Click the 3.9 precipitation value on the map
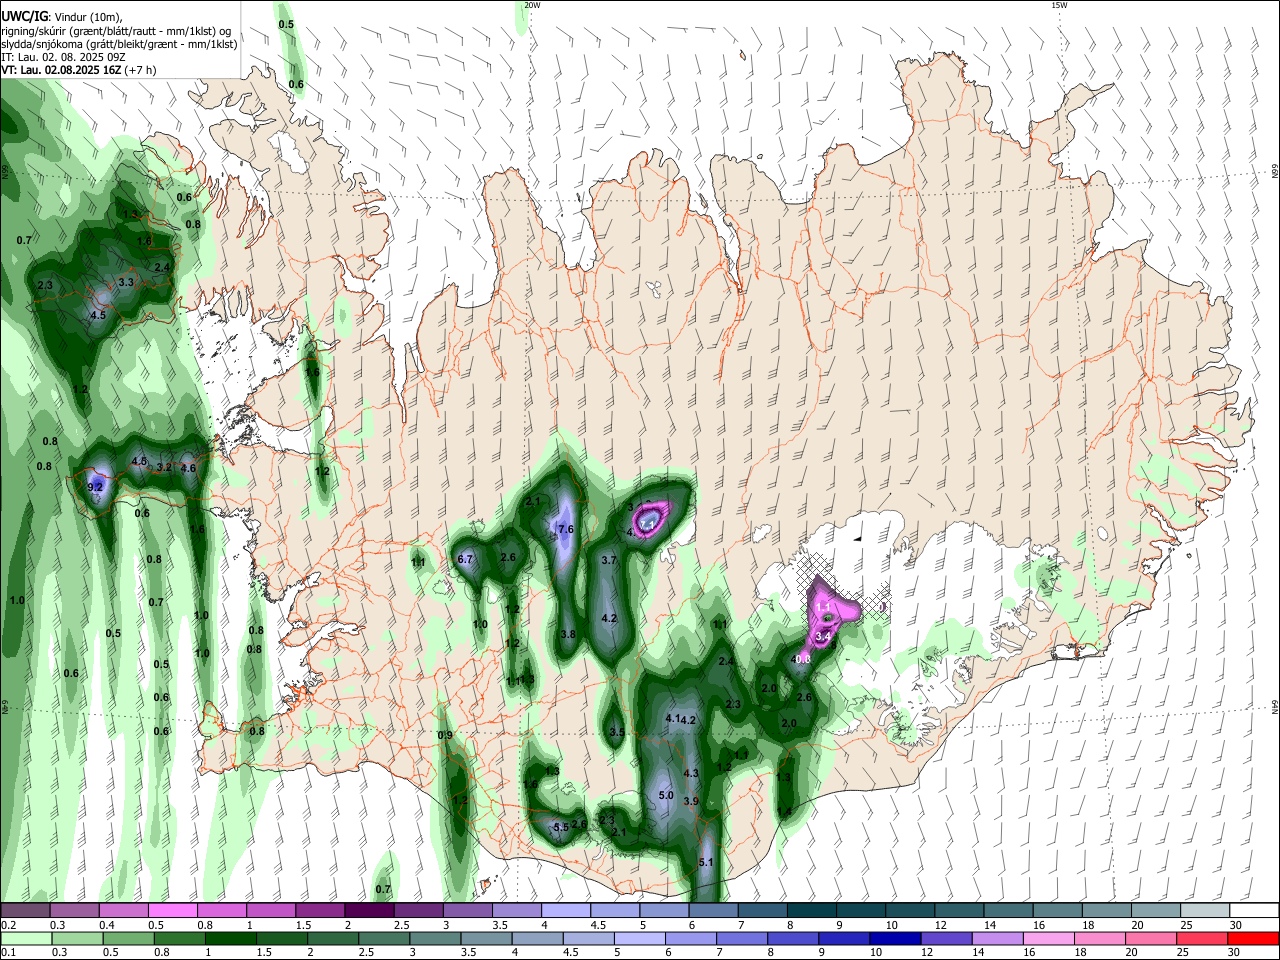 [691, 801]
